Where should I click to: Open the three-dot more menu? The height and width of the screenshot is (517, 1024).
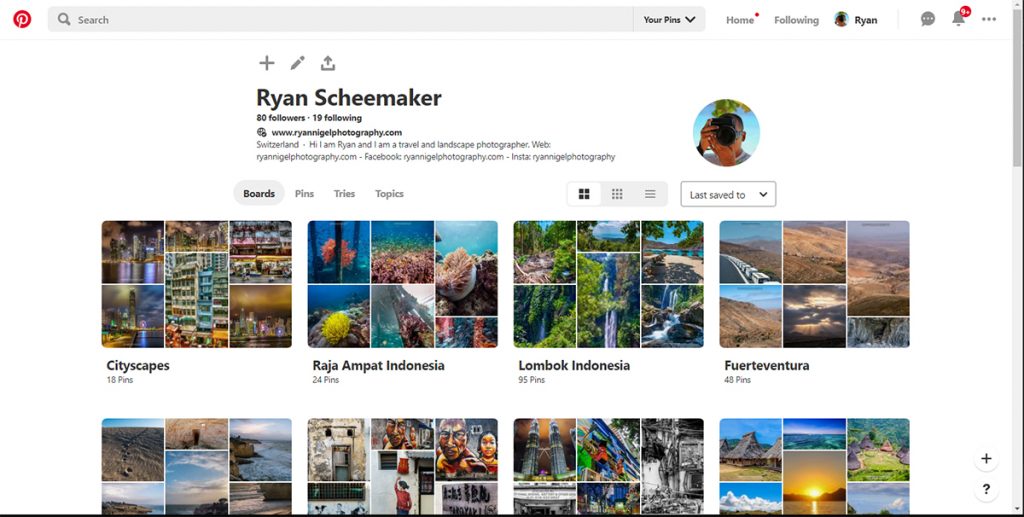click(x=989, y=20)
